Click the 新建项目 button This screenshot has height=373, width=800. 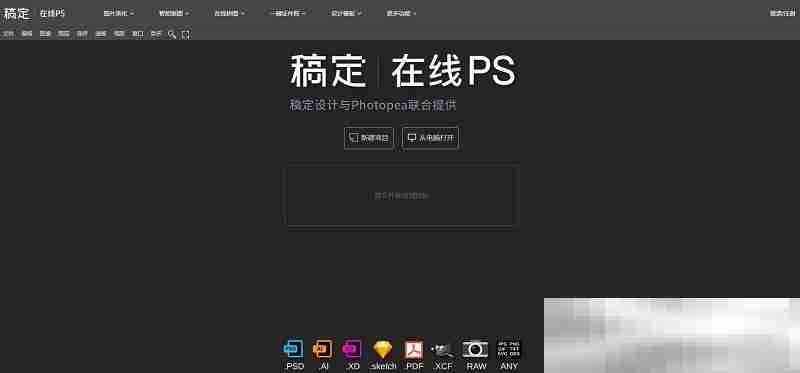click(369, 138)
